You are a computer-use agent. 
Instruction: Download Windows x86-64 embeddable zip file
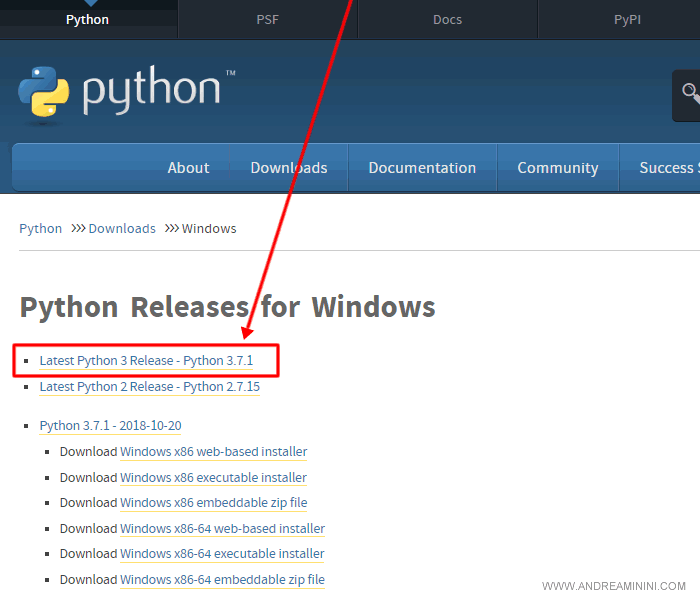coord(222,580)
